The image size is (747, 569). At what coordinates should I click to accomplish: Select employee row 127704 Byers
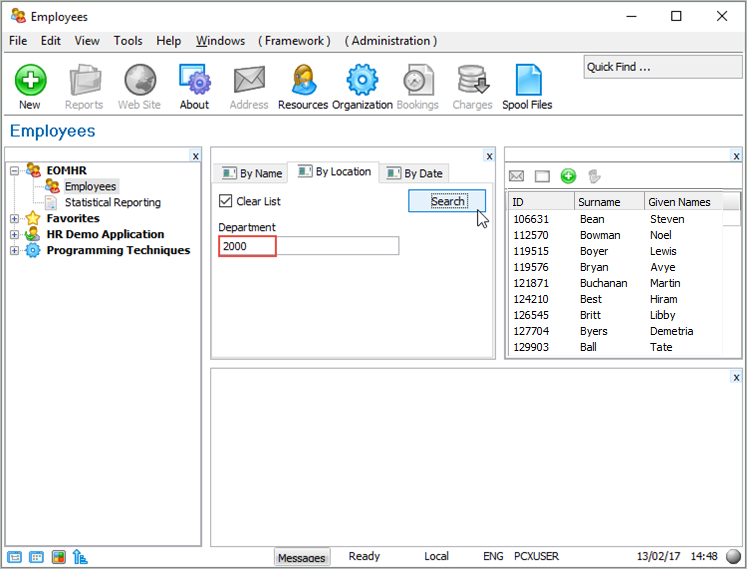(x=616, y=331)
